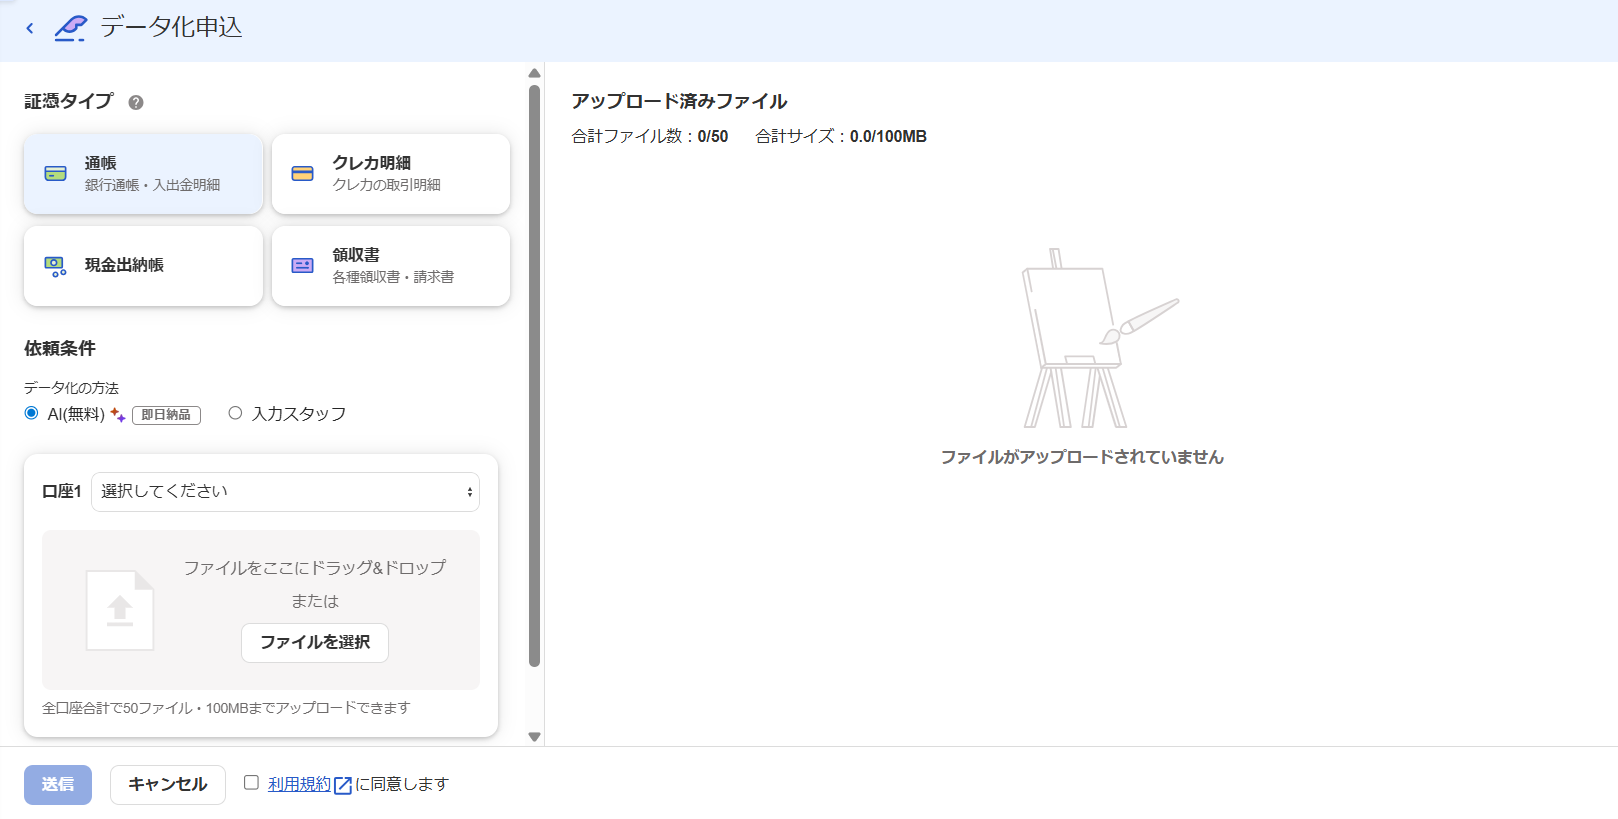Select the クレカ明細 voucher type card
Image resolution: width=1618 pixels, height=819 pixels.
point(391,174)
